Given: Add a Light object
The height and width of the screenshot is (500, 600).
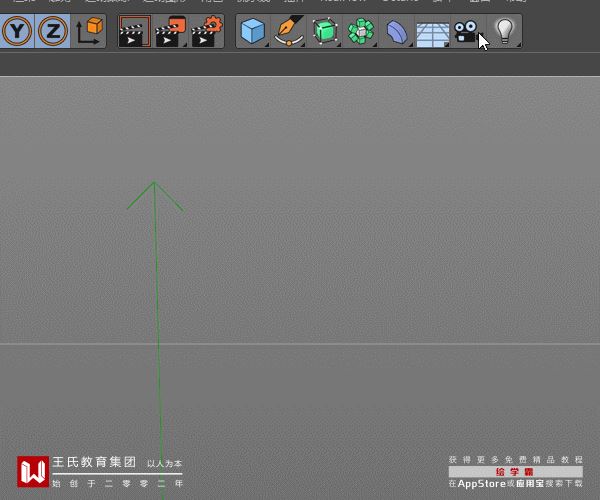Looking at the screenshot, I should point(504,31).
